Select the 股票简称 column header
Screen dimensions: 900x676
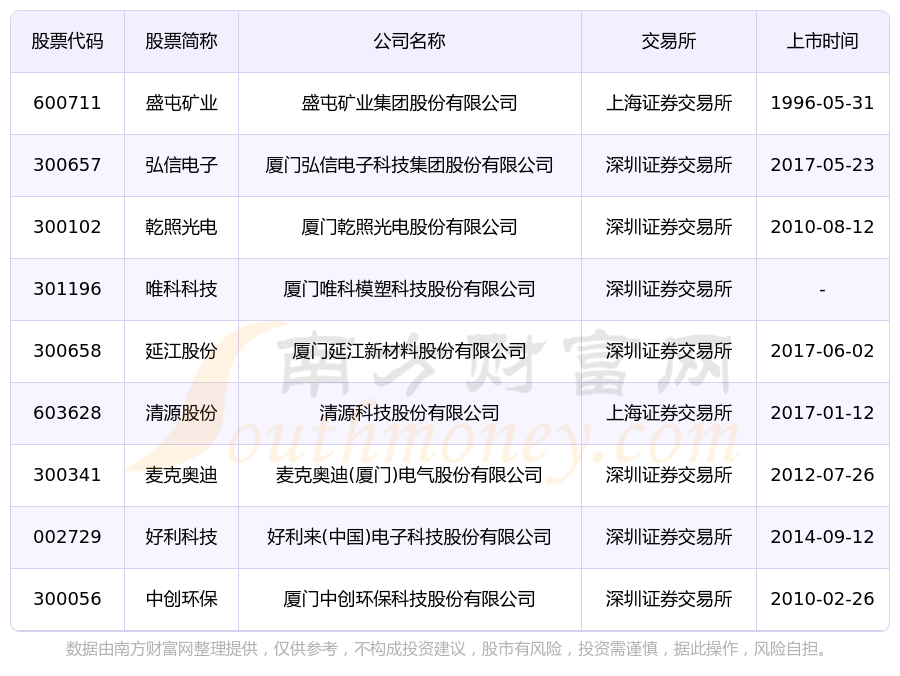pos(181,41)
